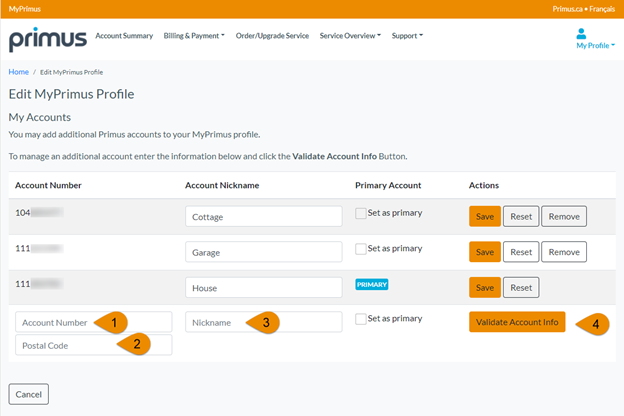The height and width of the screenshot is (416, 624).
Task: Save the House account
Action: click(485, 287)
